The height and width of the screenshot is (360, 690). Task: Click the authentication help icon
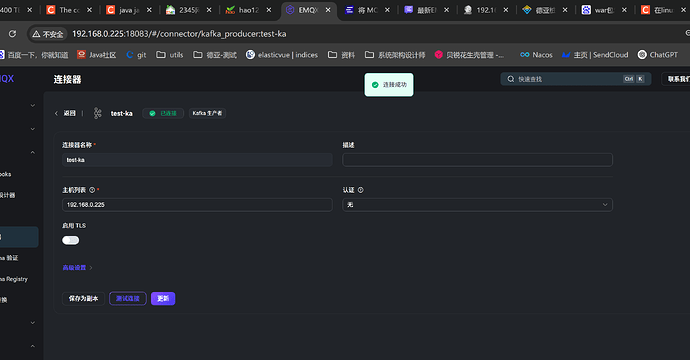(360, 190)
